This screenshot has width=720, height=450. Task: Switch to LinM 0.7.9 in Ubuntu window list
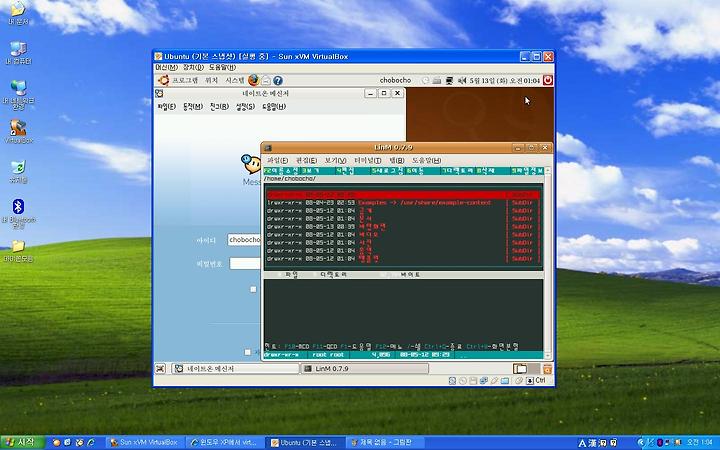tap(365, 368)
